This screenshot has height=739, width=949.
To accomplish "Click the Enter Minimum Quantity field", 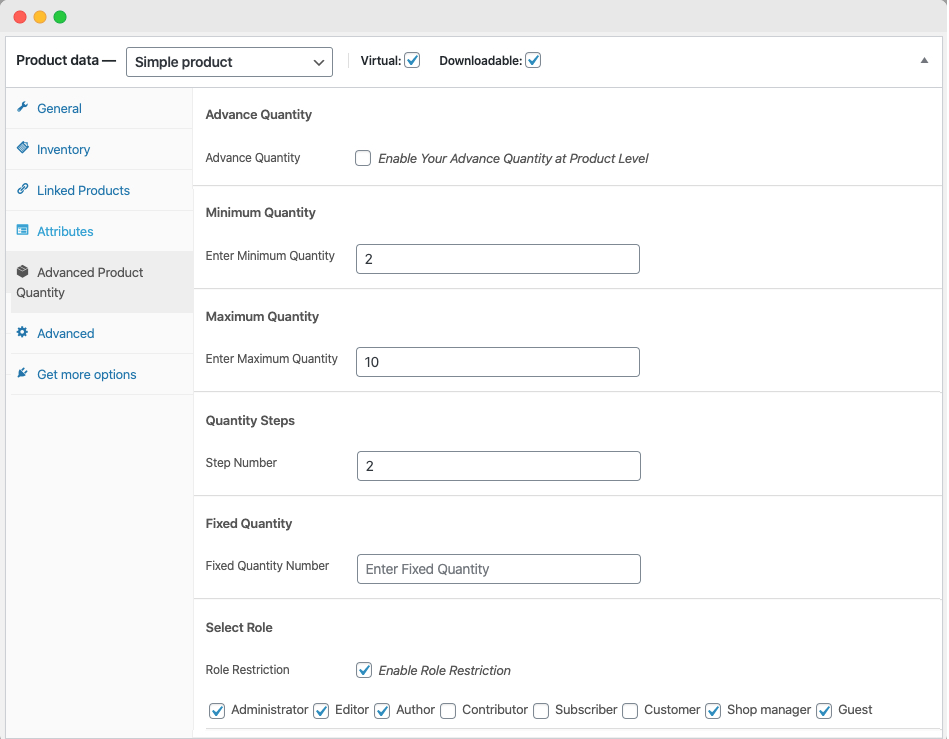I will (497, 259).
